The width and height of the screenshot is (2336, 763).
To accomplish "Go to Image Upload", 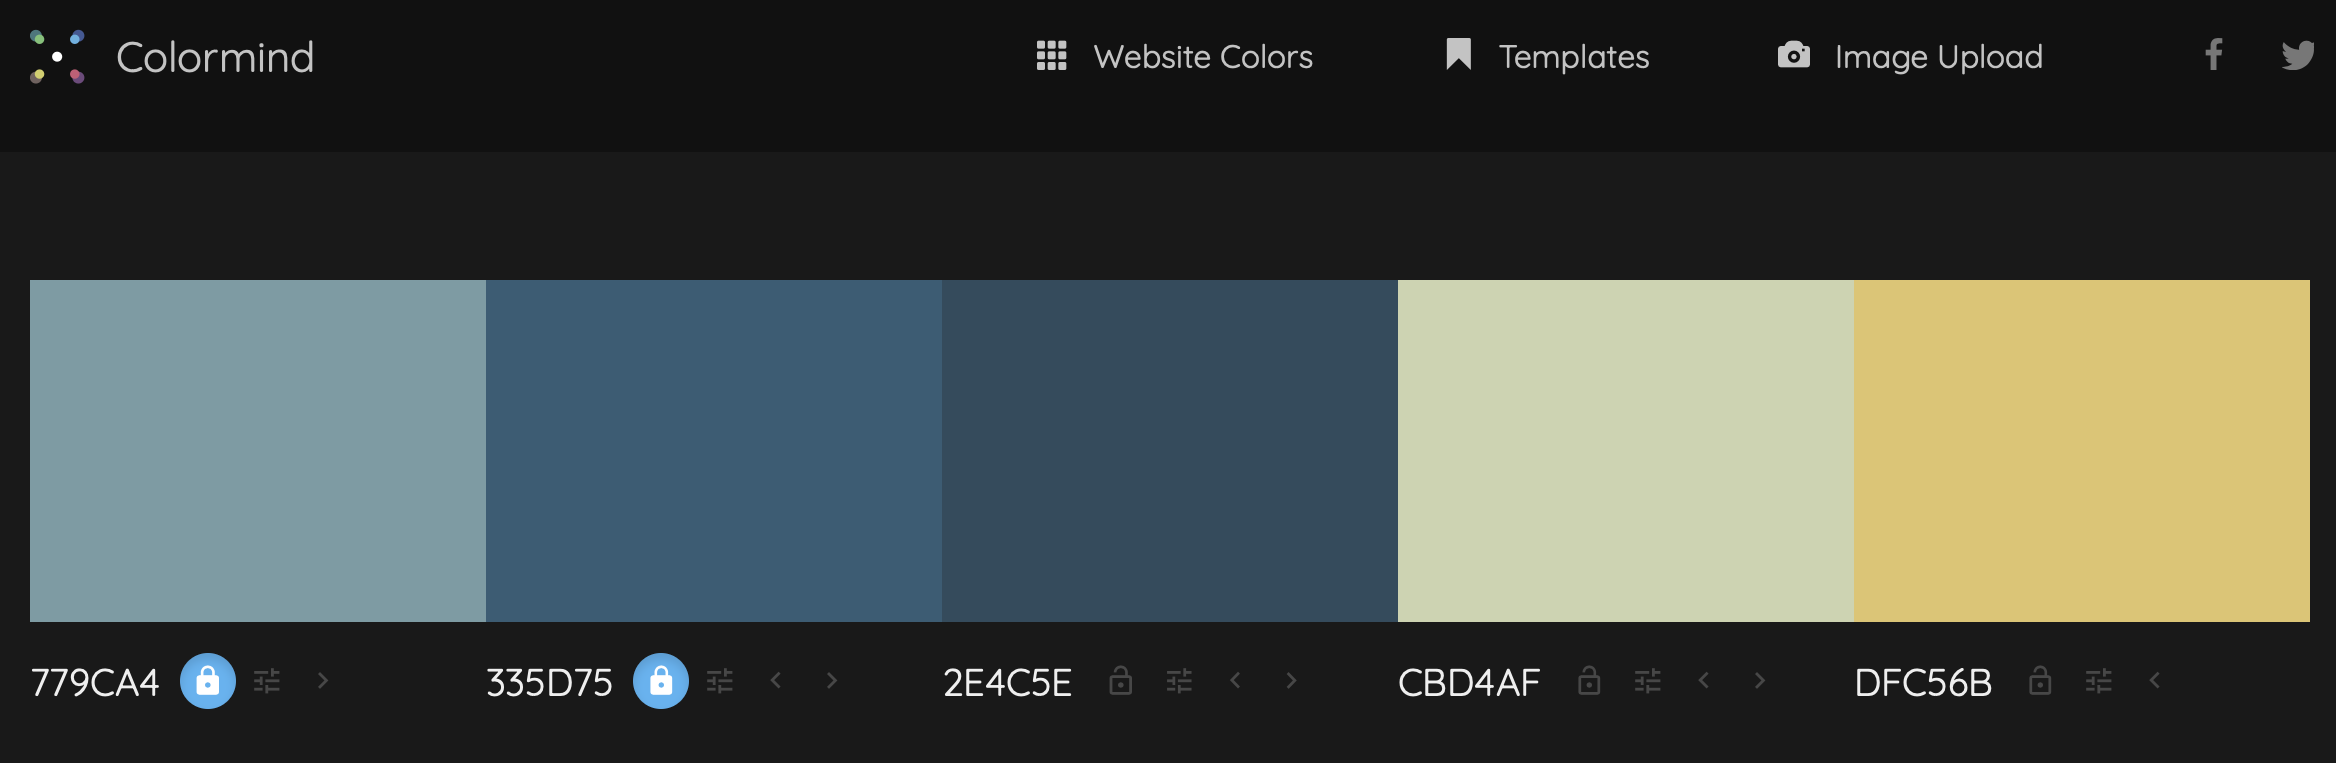I will pos(1910,56).
